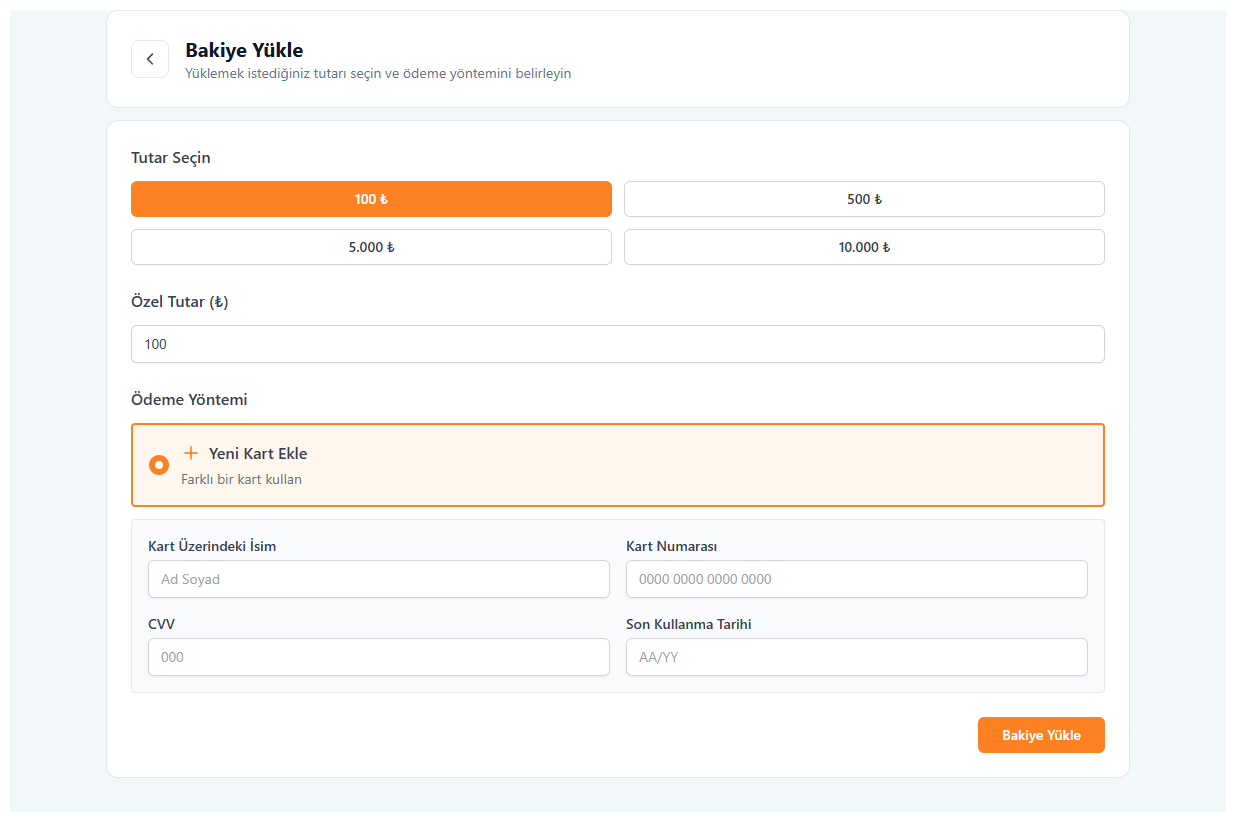Pick the 5.000 ₺ amount button
This screenshot has width=1238, height=831.
pyautogui.click(x=371, y=247)
